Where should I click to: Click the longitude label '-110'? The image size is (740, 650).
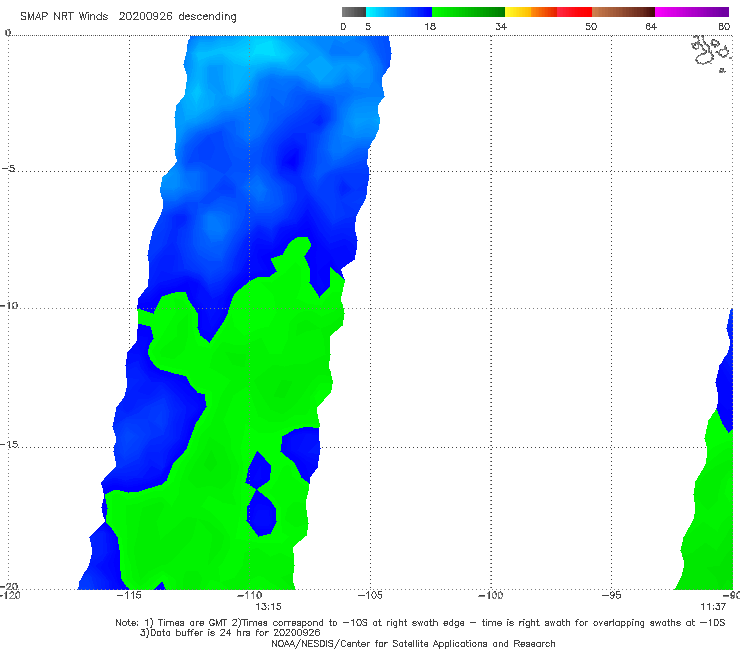coord(249,595)
